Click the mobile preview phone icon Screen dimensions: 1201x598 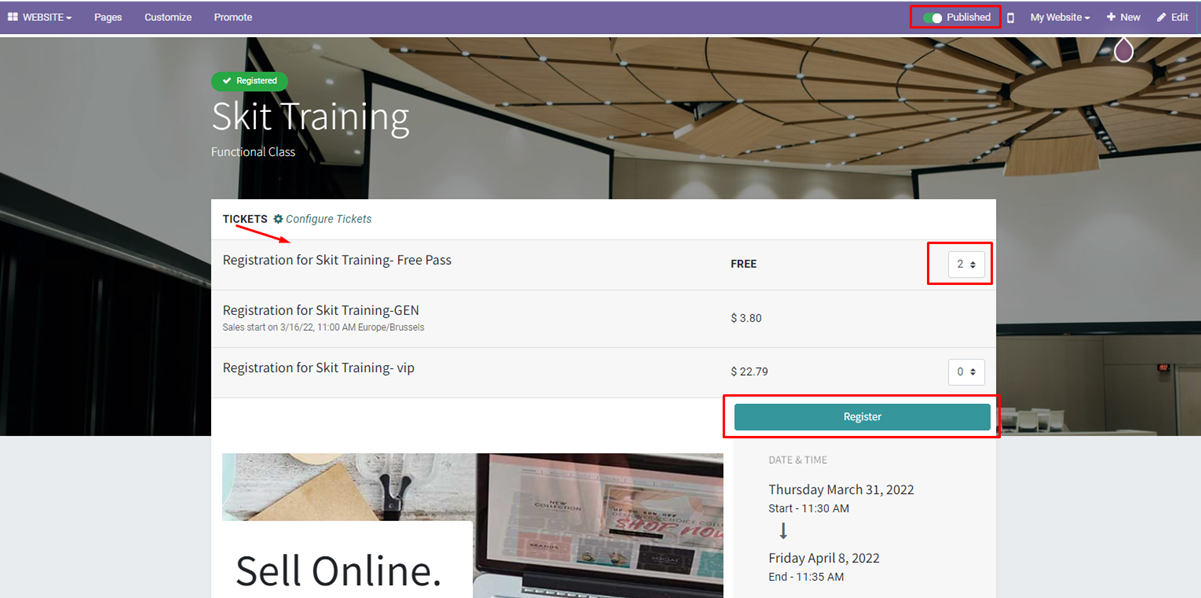(x=1010, y=17)
